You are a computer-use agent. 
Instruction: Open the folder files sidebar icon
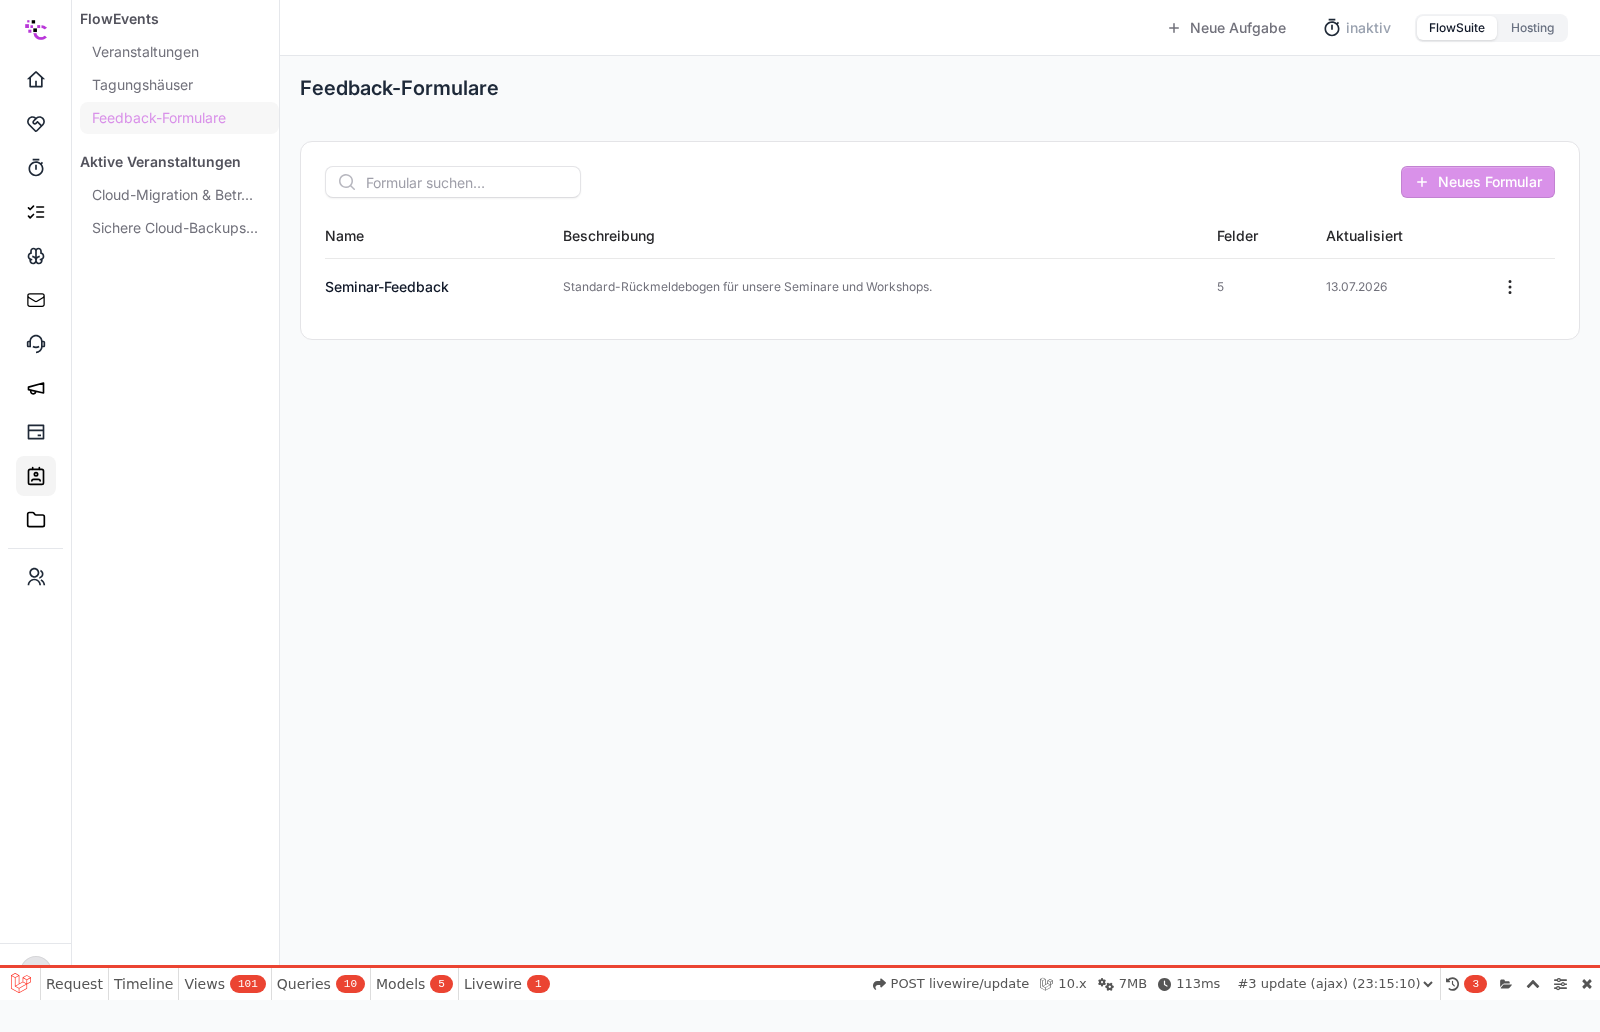coord(36,519)
